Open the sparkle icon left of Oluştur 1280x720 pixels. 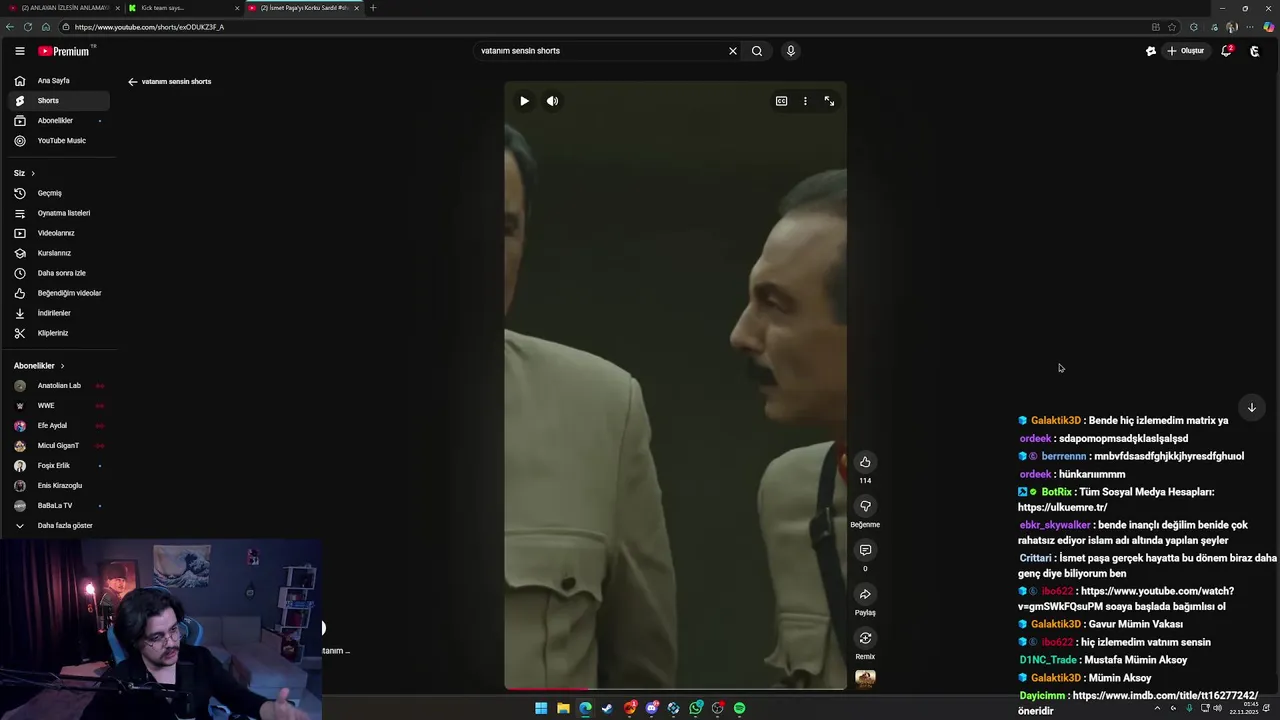(x=1151, y=51)
